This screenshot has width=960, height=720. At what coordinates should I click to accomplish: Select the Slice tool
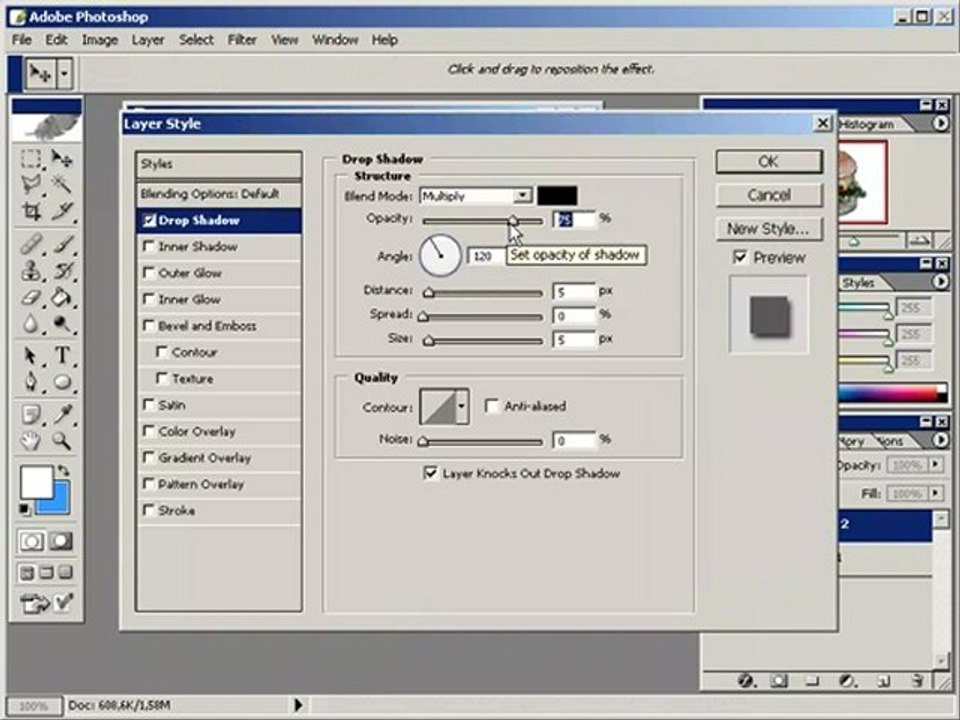point(62,212)
